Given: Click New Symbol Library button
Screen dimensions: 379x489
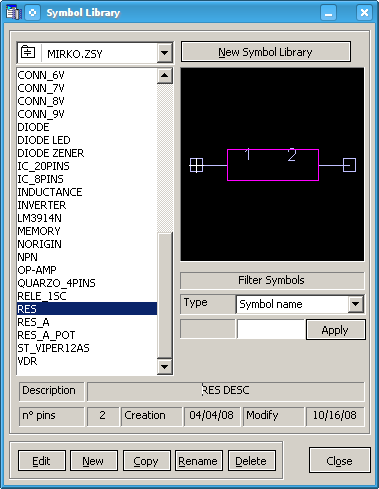Looking at the screenshot, I should click(x=266, y=52).
